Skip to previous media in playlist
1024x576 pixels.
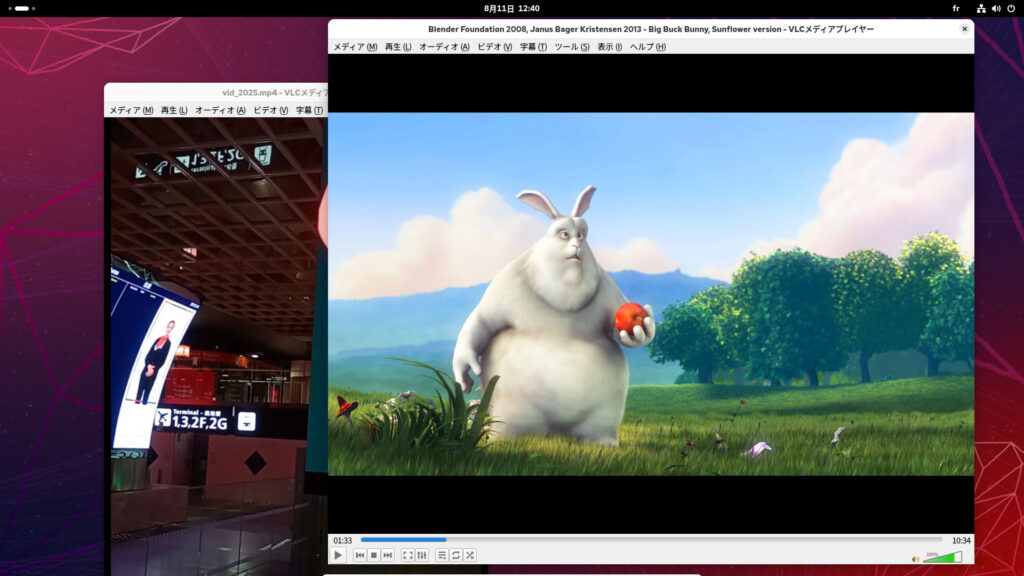[359, 555]
